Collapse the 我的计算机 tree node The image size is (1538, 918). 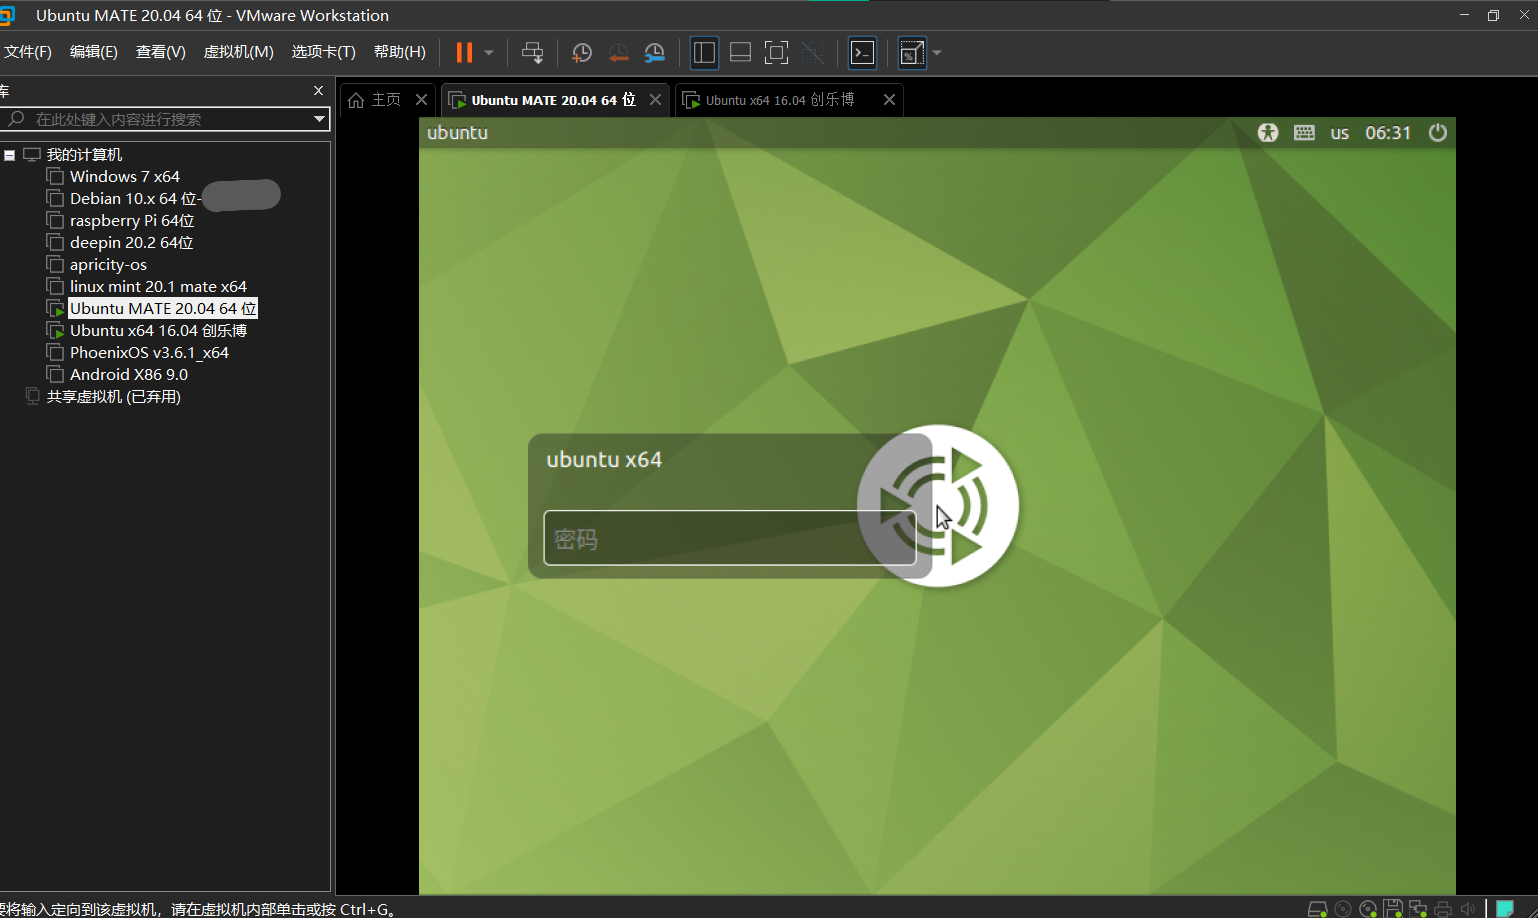click(x=9, y=155)
